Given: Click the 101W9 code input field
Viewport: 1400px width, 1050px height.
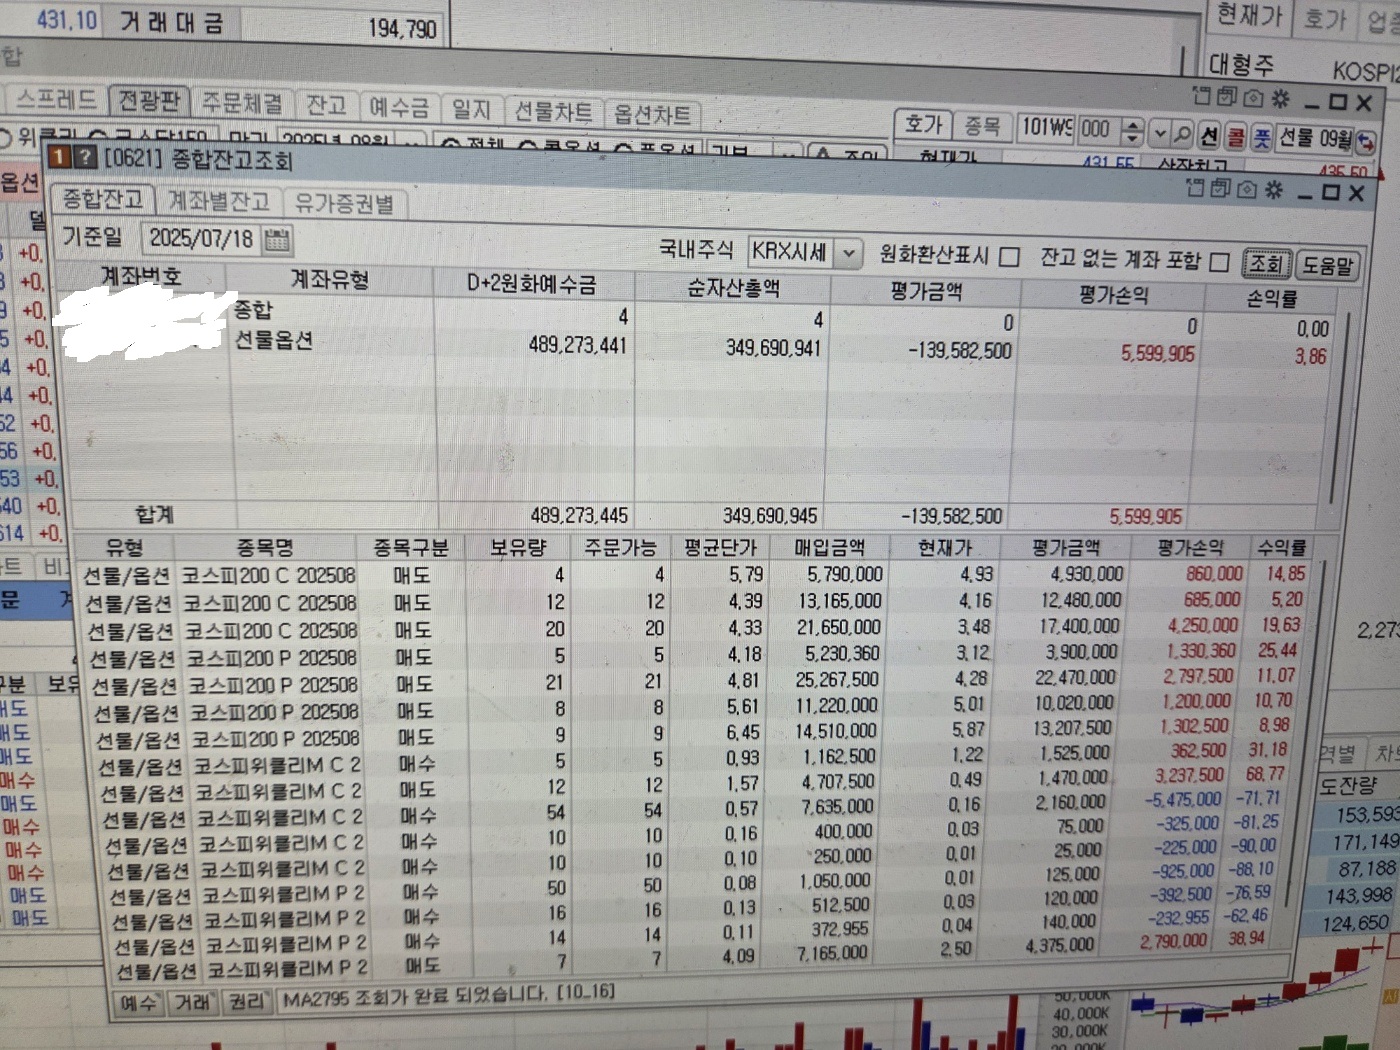Looking at the screenshot, I should pyautogui.click(x=1047, y=128).
